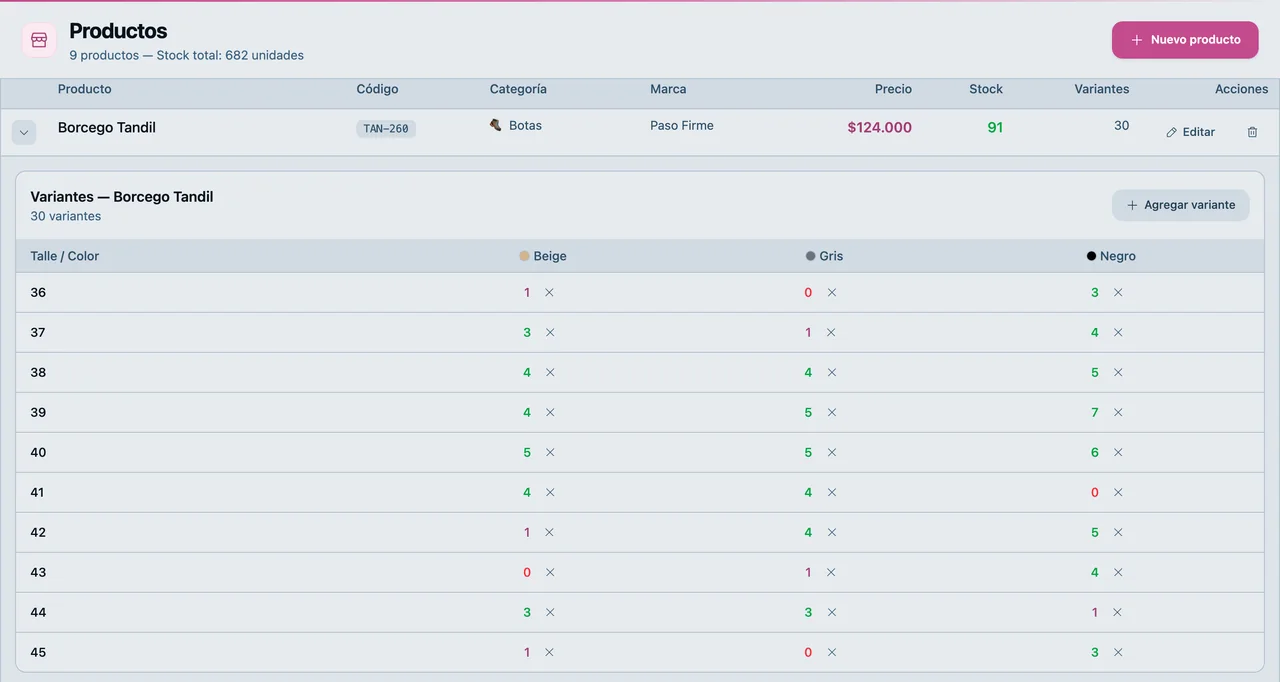The width and height of the screenshot is (1280, 682).
Task: Click the stock total 91 value
Action: point(995,127)
